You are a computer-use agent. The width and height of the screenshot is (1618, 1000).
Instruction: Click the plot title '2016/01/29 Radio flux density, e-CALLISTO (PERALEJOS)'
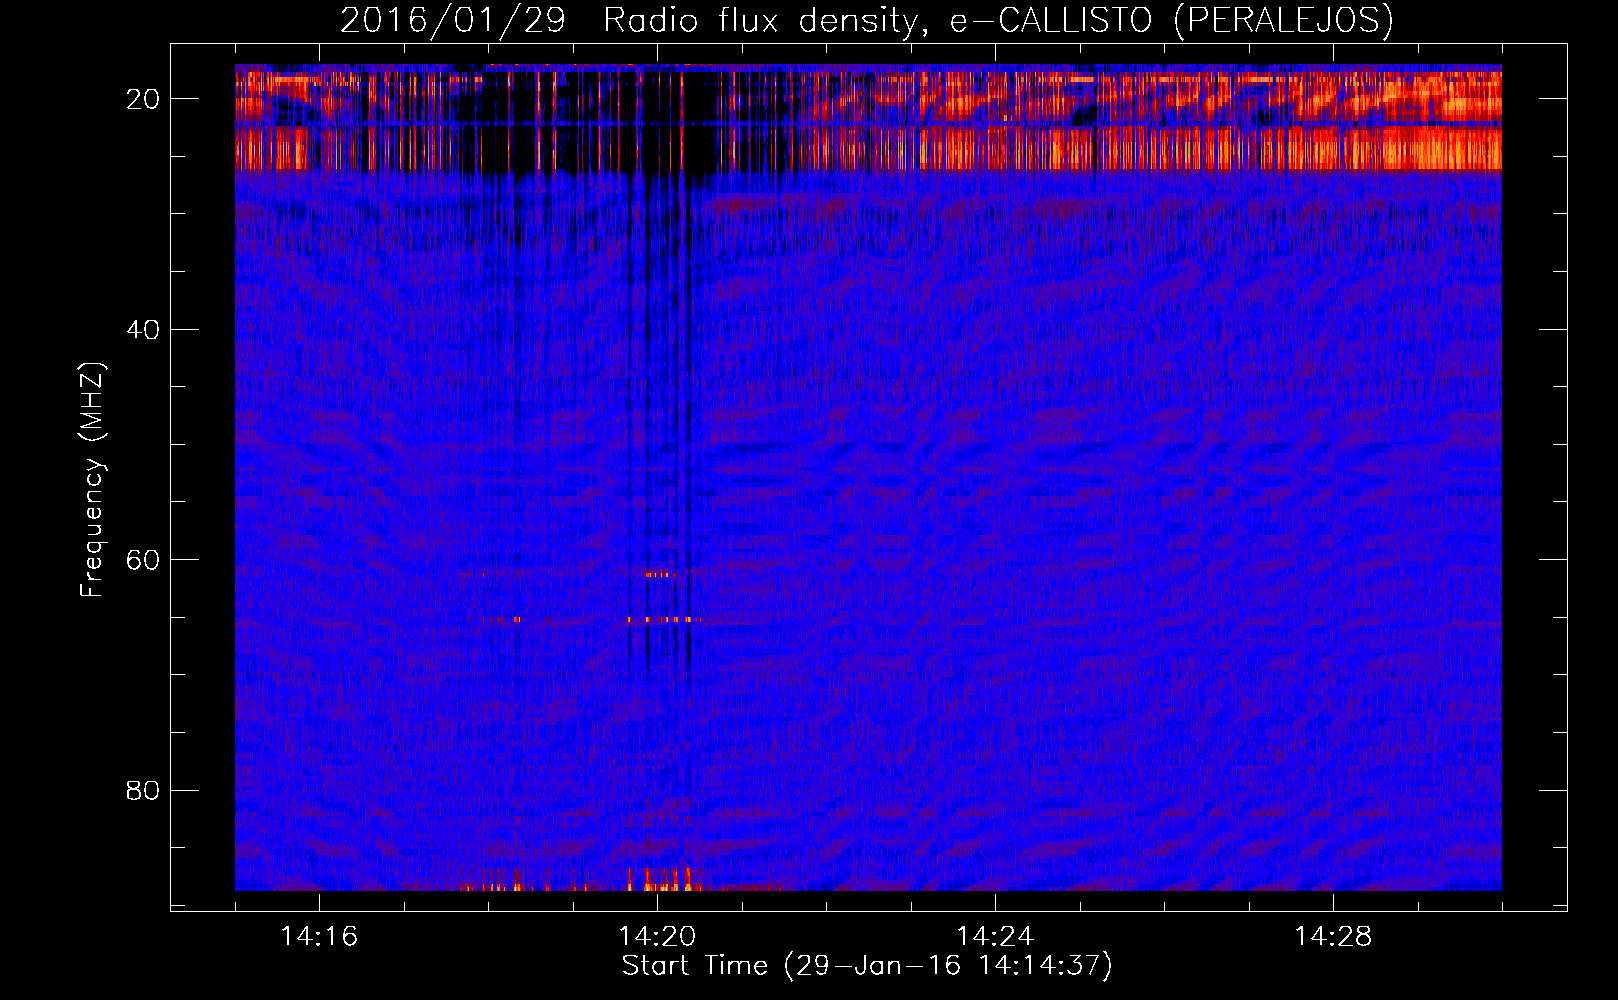click(x=867, y=20)
